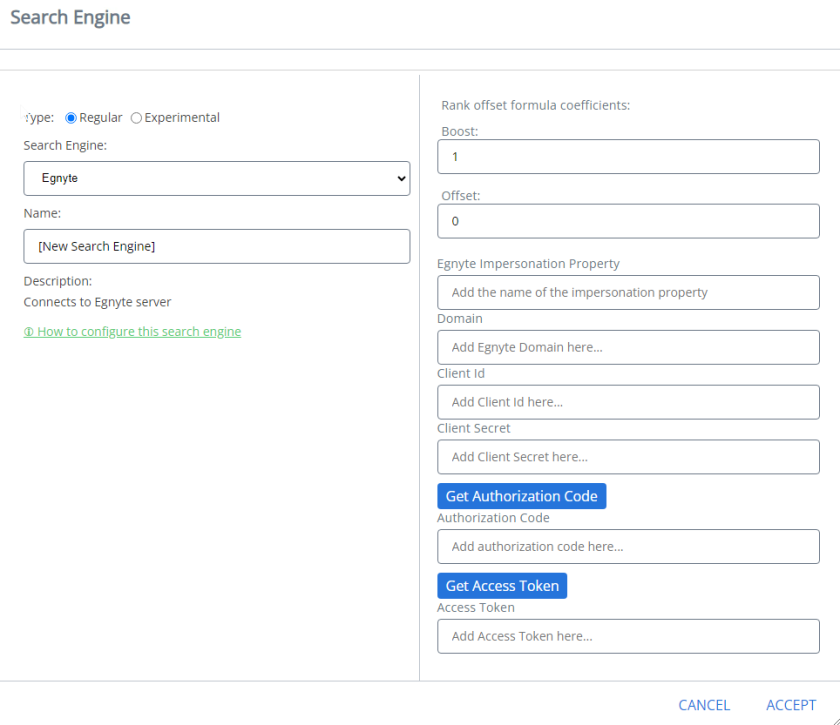
Task: Focus the Access Token text box
Action: [x=628, y=636]
